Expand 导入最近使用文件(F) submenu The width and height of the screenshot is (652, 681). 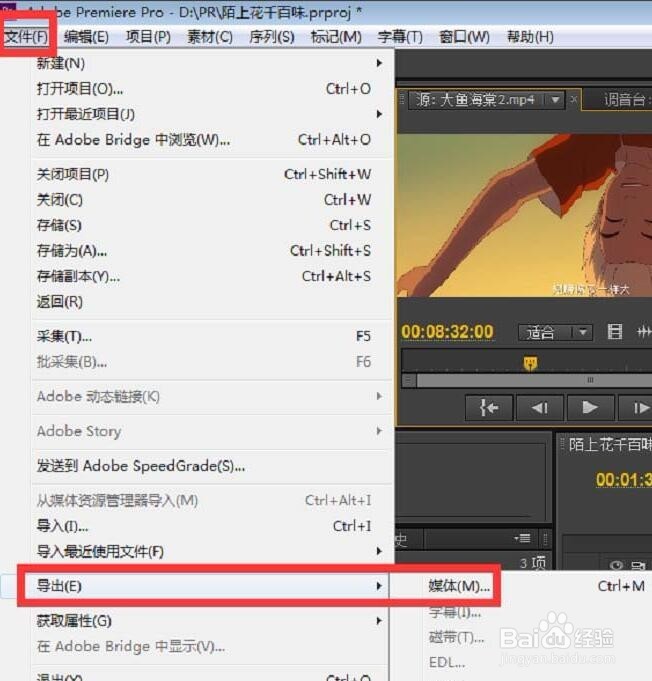(x=212, y=552)
